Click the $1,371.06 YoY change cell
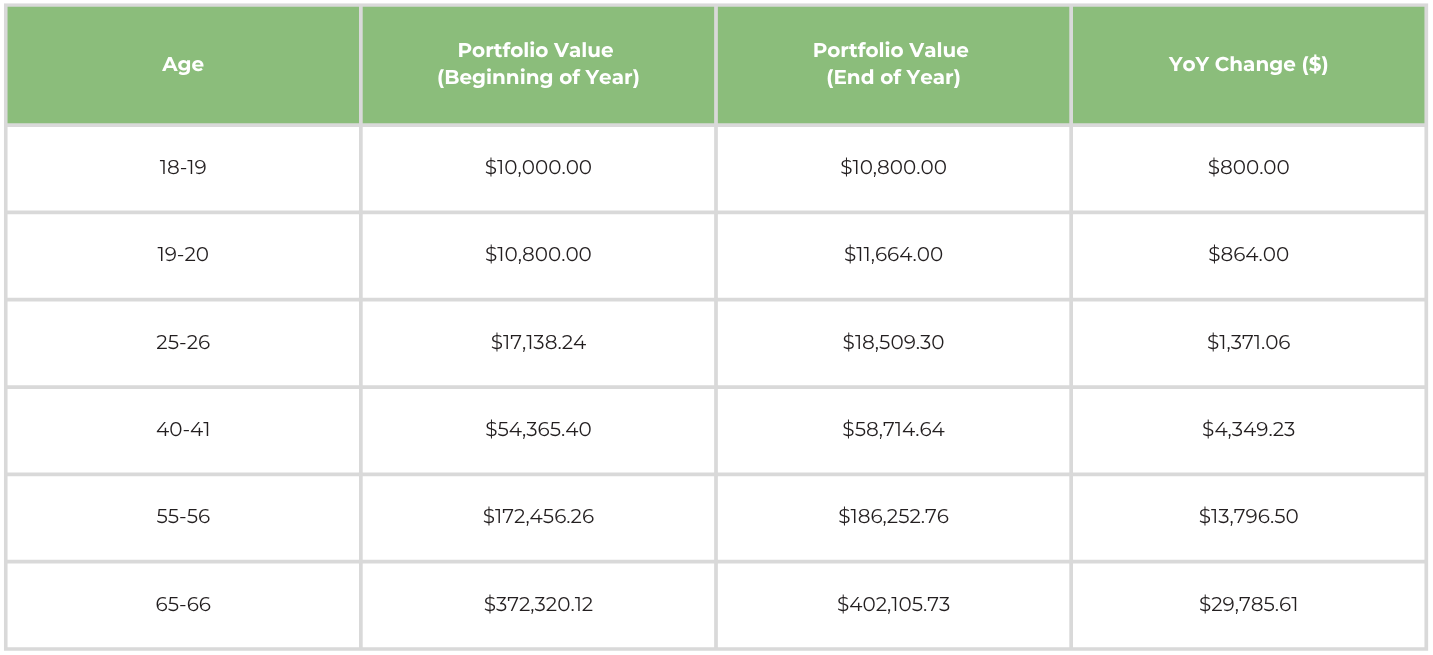 (1248, 343)
